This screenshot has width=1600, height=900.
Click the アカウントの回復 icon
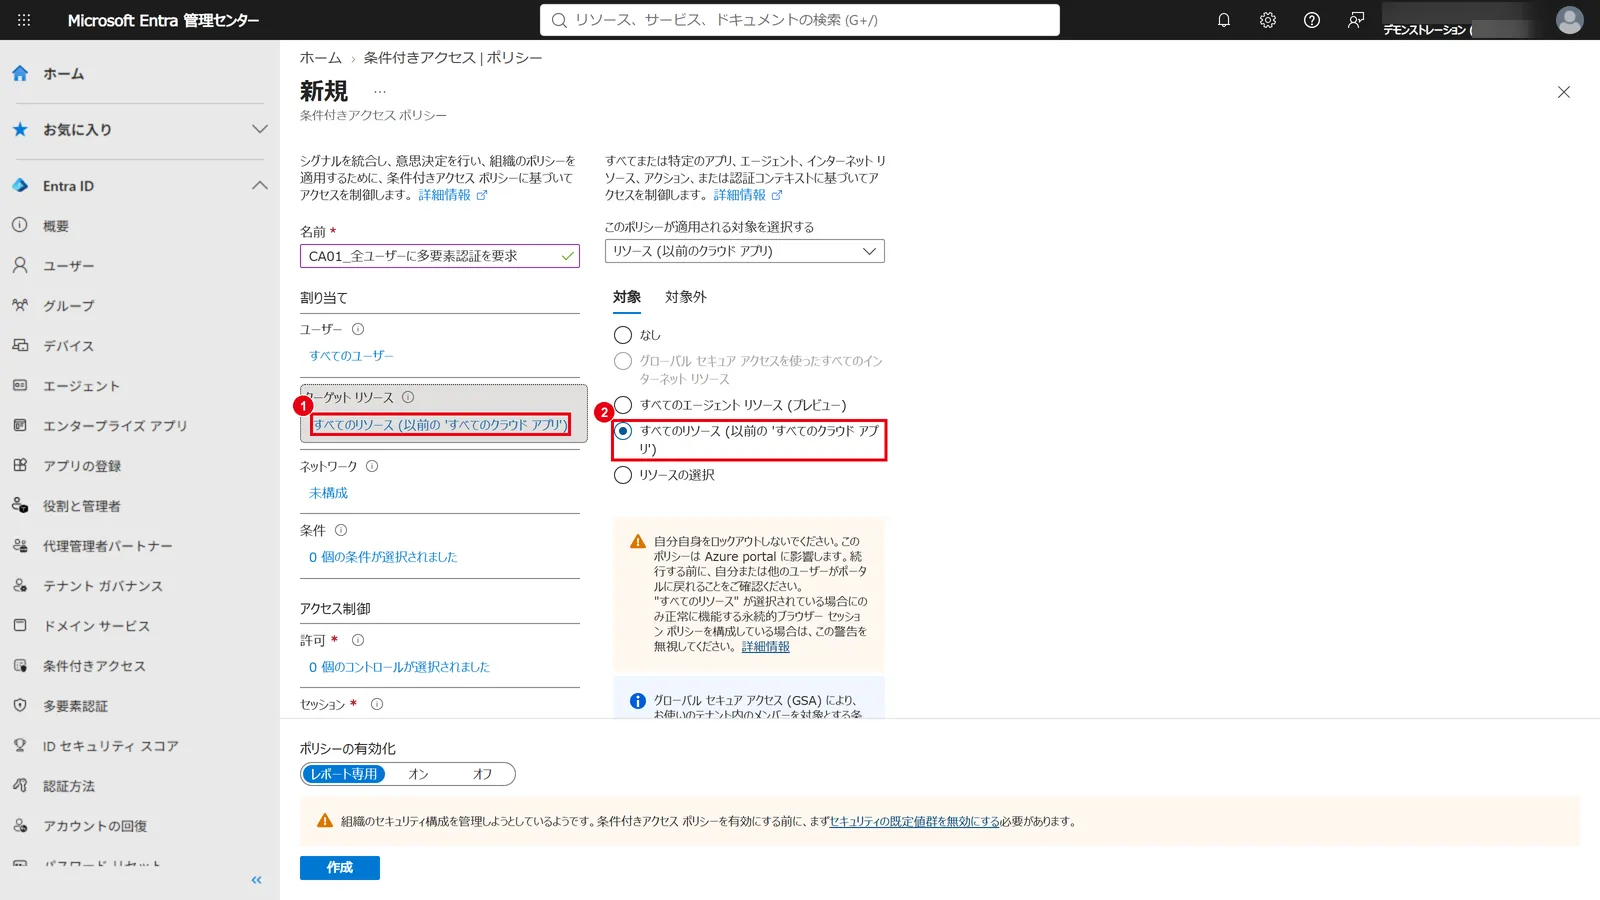[20, 825]
